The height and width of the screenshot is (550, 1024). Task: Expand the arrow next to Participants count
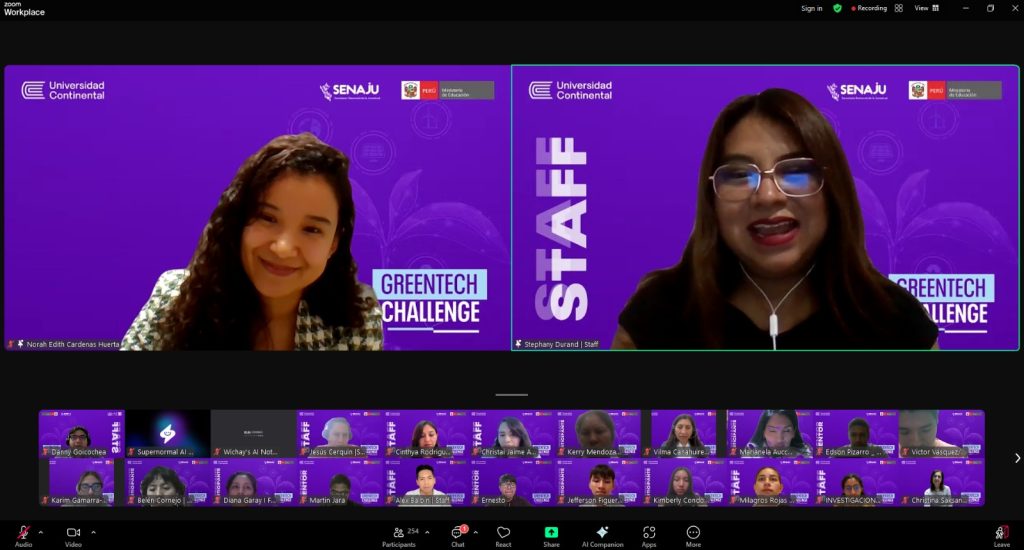(427, 532)
